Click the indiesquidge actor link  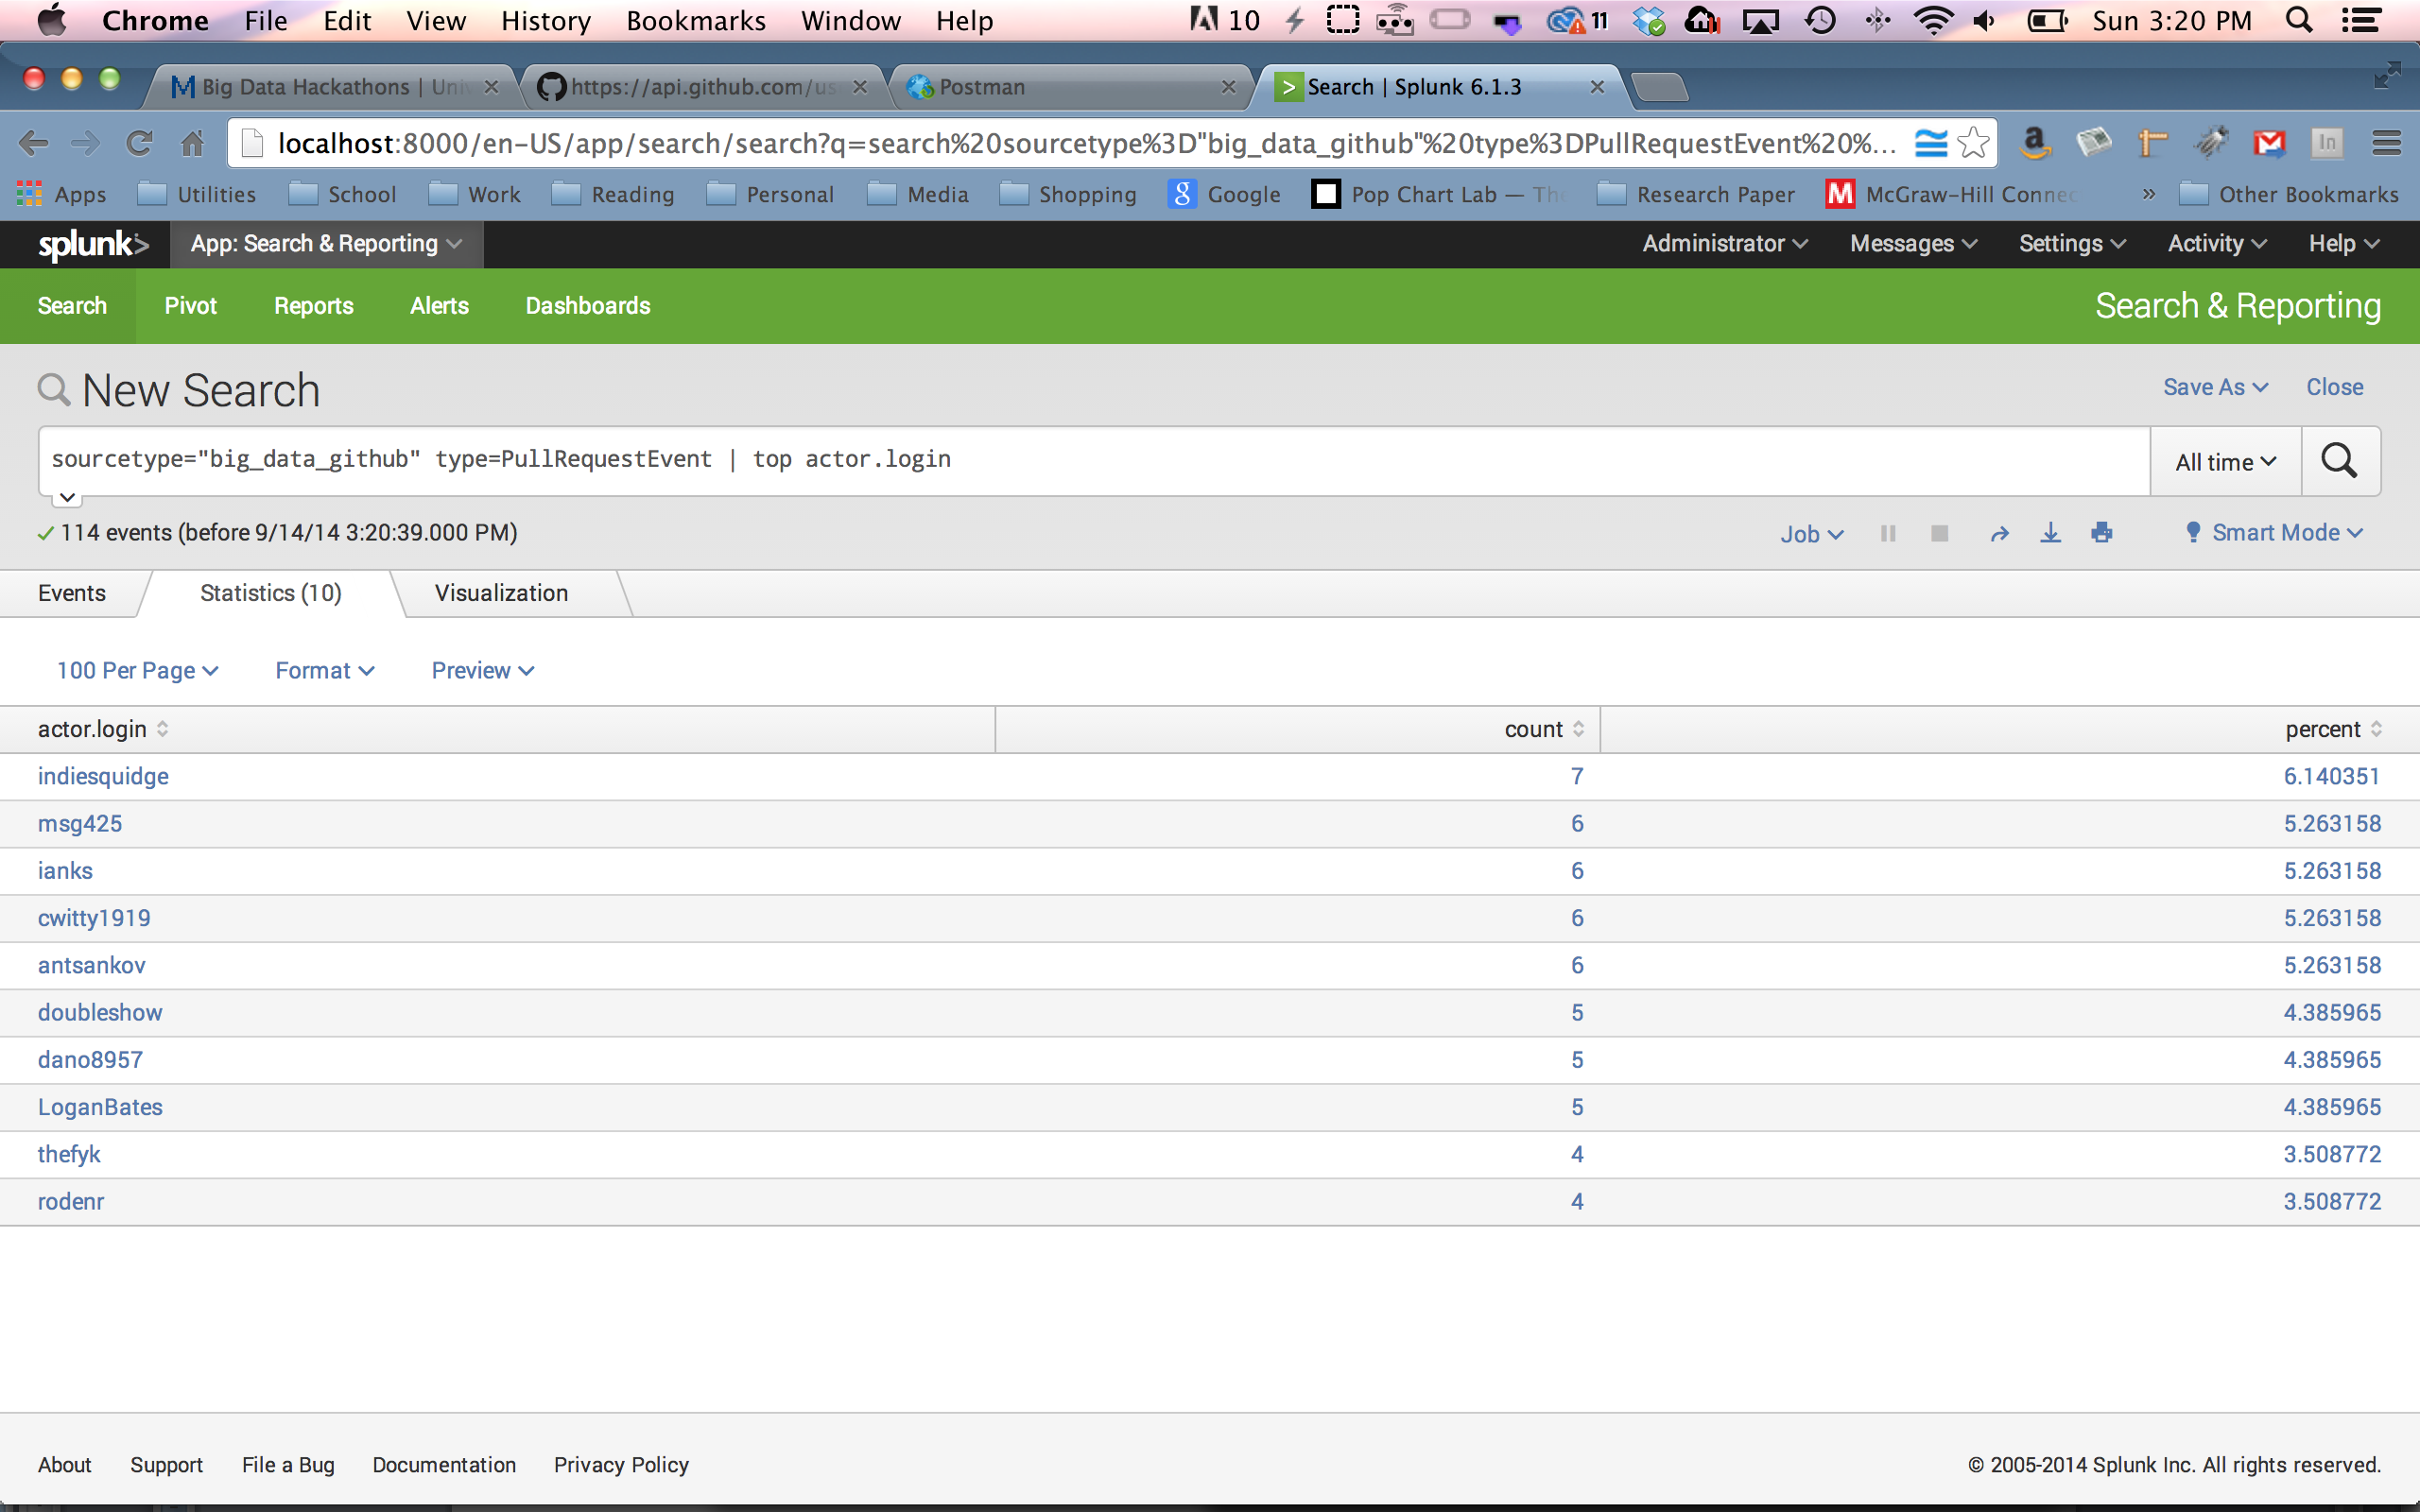point(103,776)
